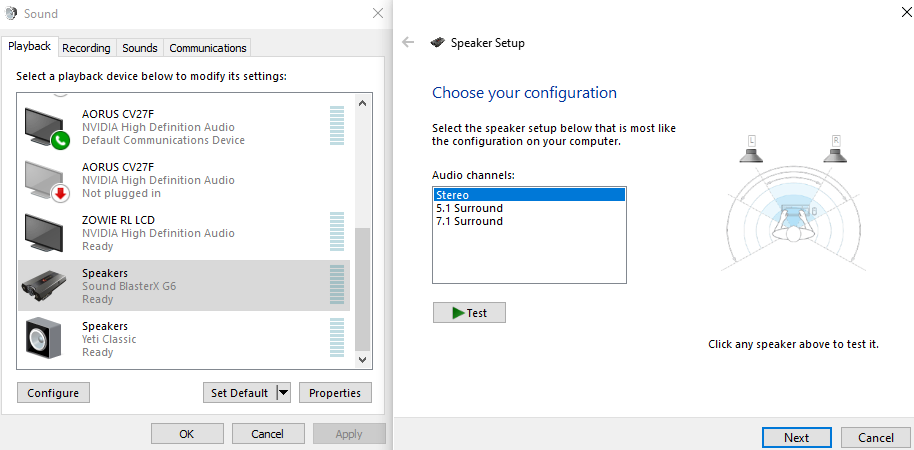The width and height of the screenshot is (914, 450).
Task: Select AORUS CV27F default communications monitor icon
Action: tap(47, 128)
